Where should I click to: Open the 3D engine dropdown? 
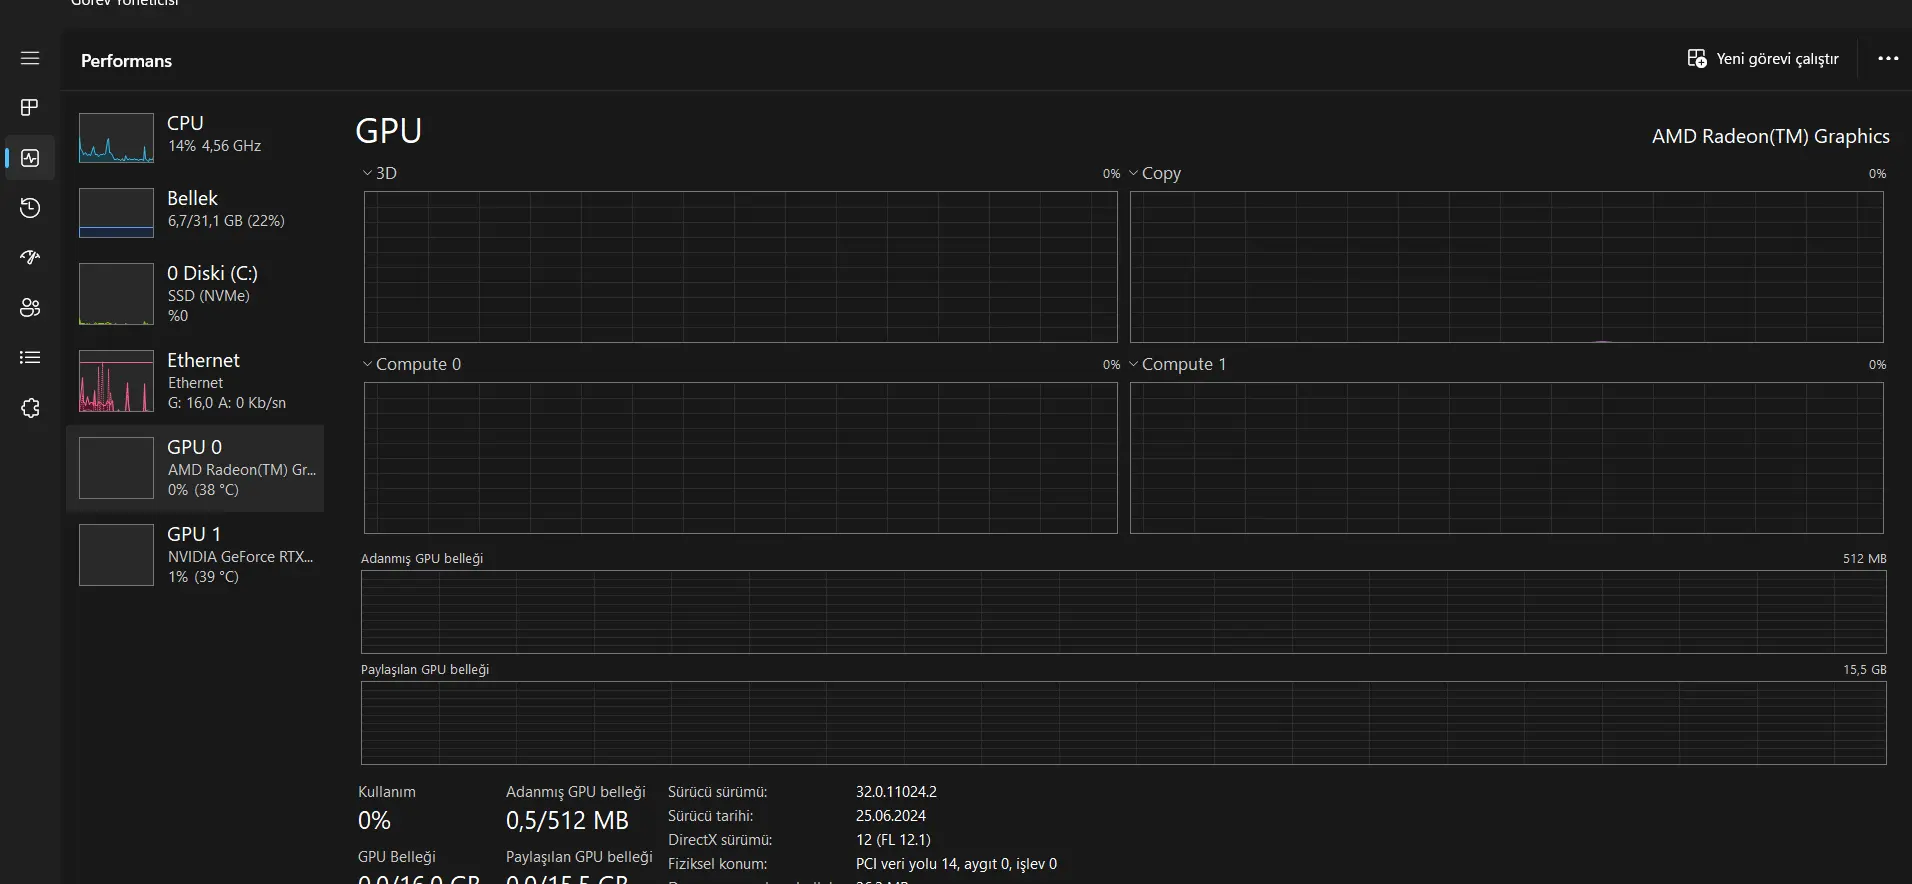pyautogui.click(x=380, y=173)
